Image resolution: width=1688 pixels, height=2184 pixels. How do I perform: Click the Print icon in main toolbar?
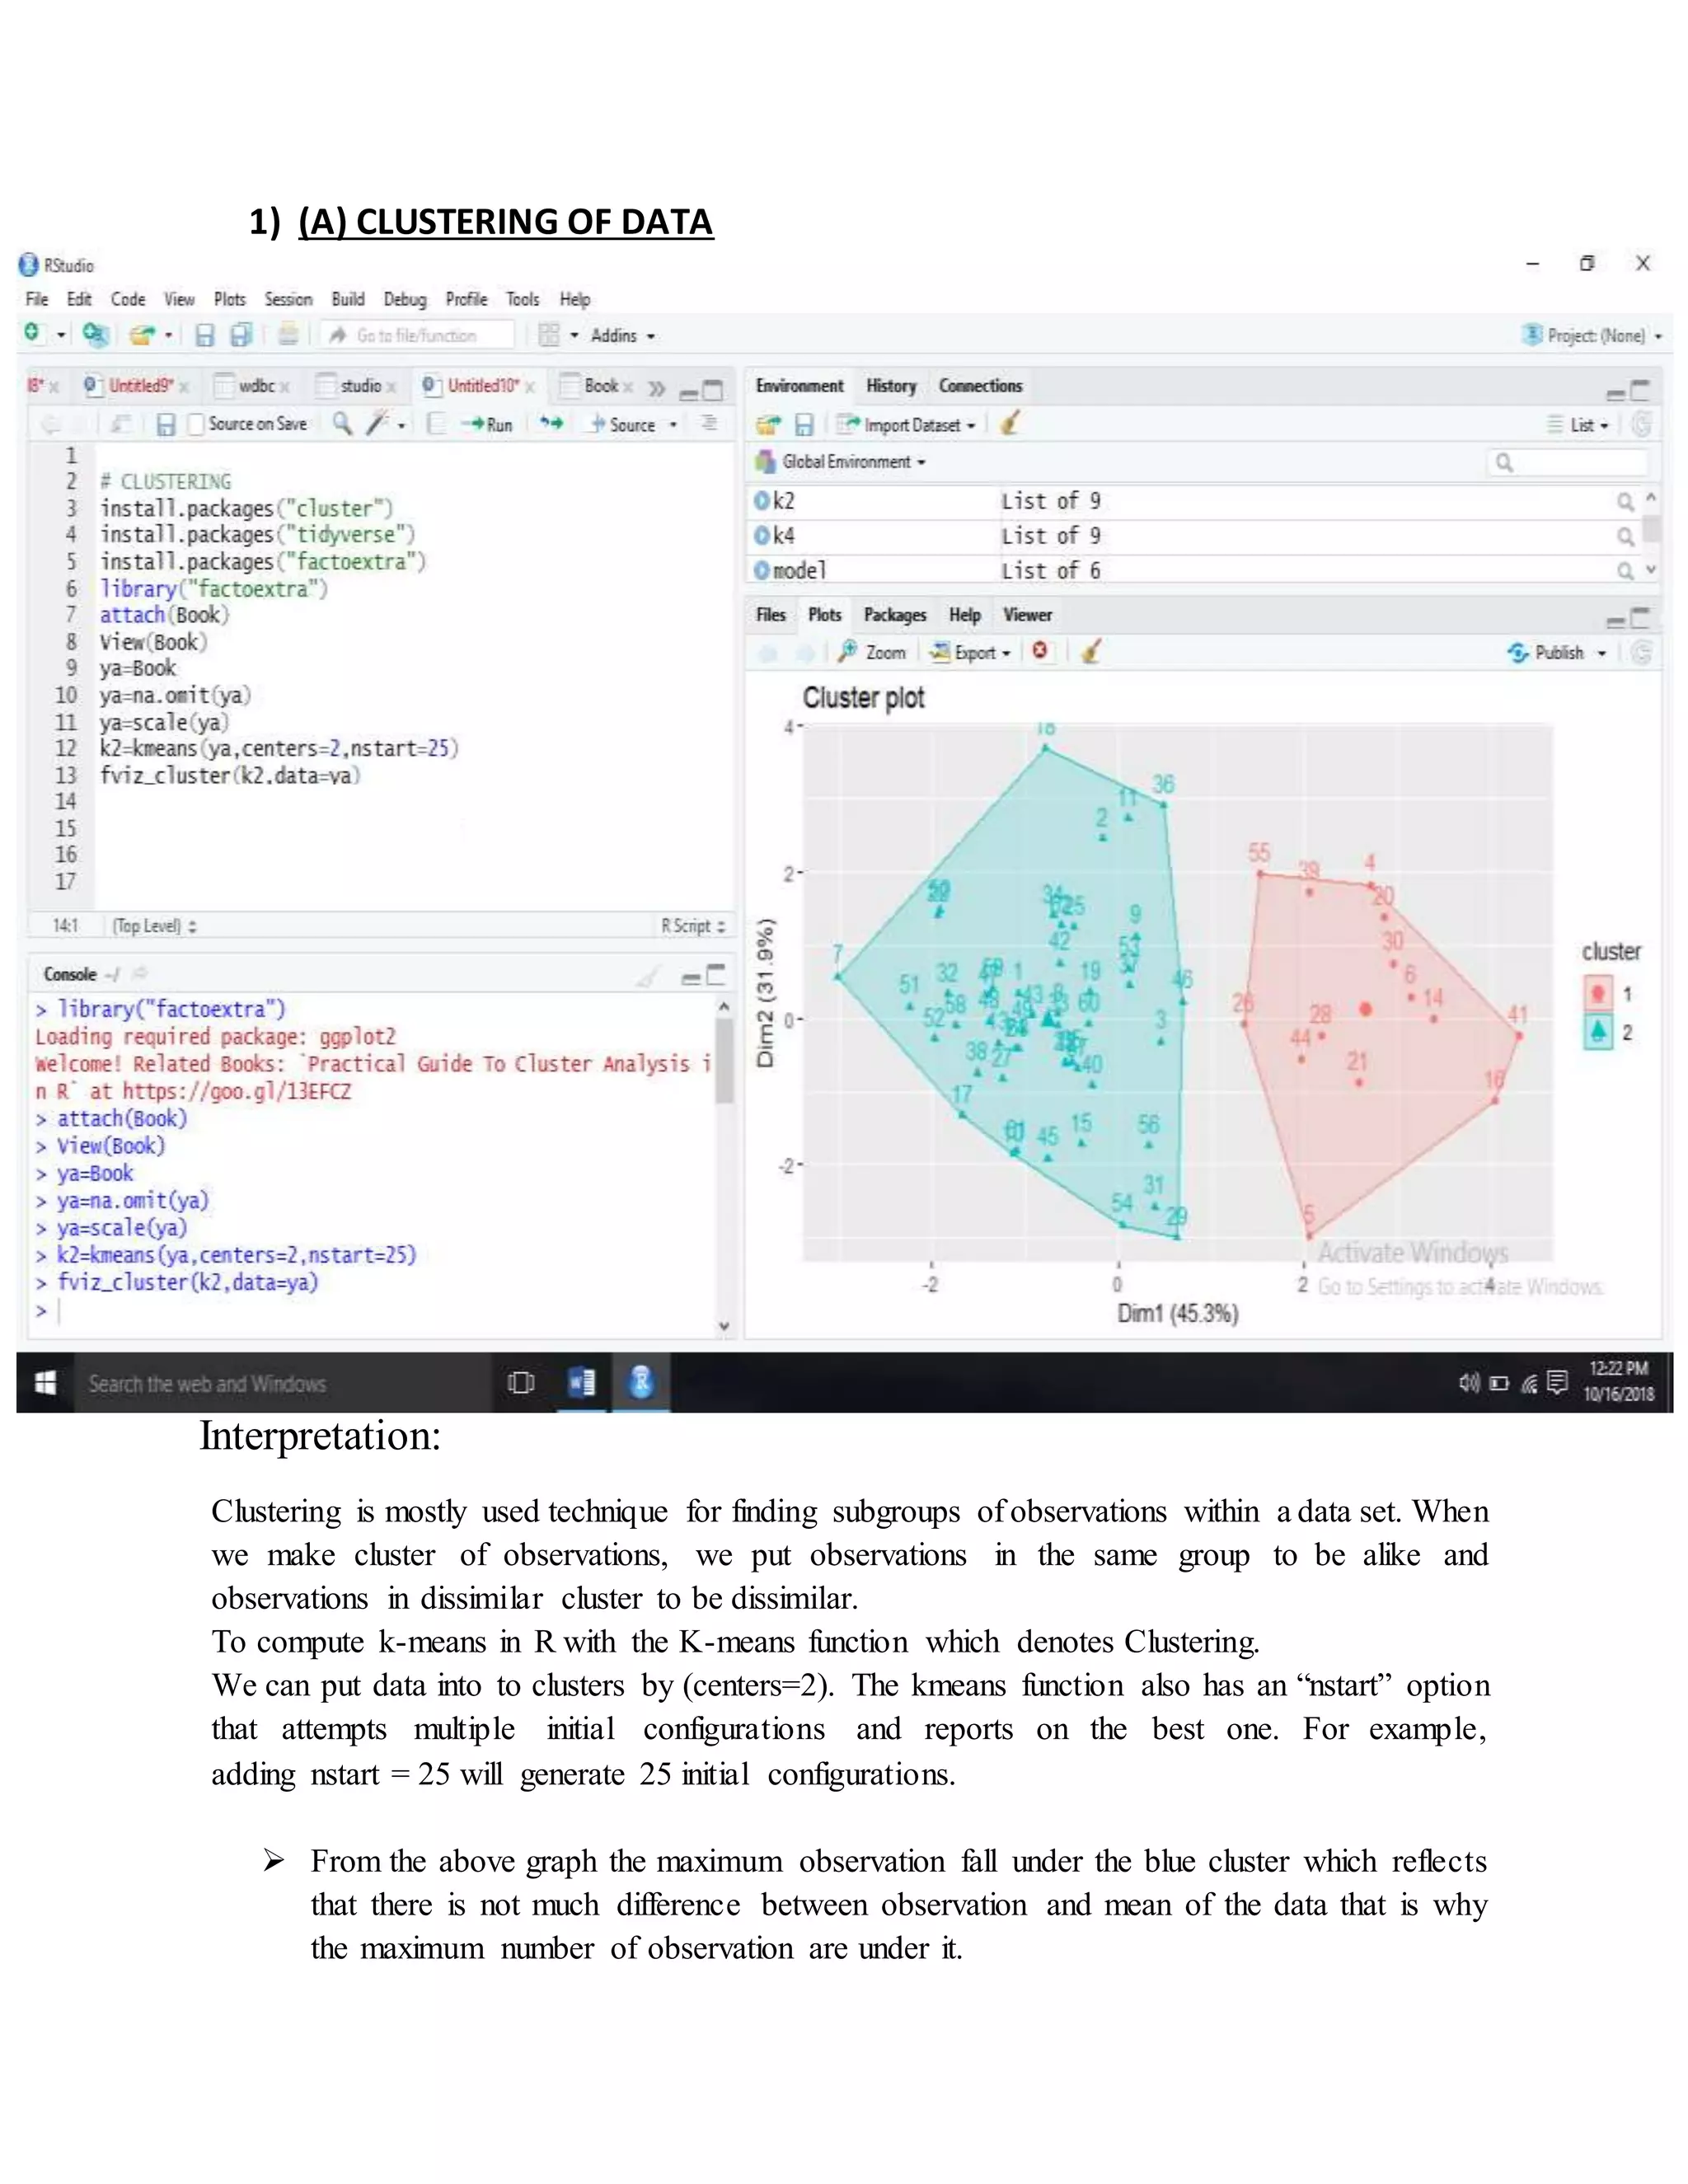coord(288,334)
